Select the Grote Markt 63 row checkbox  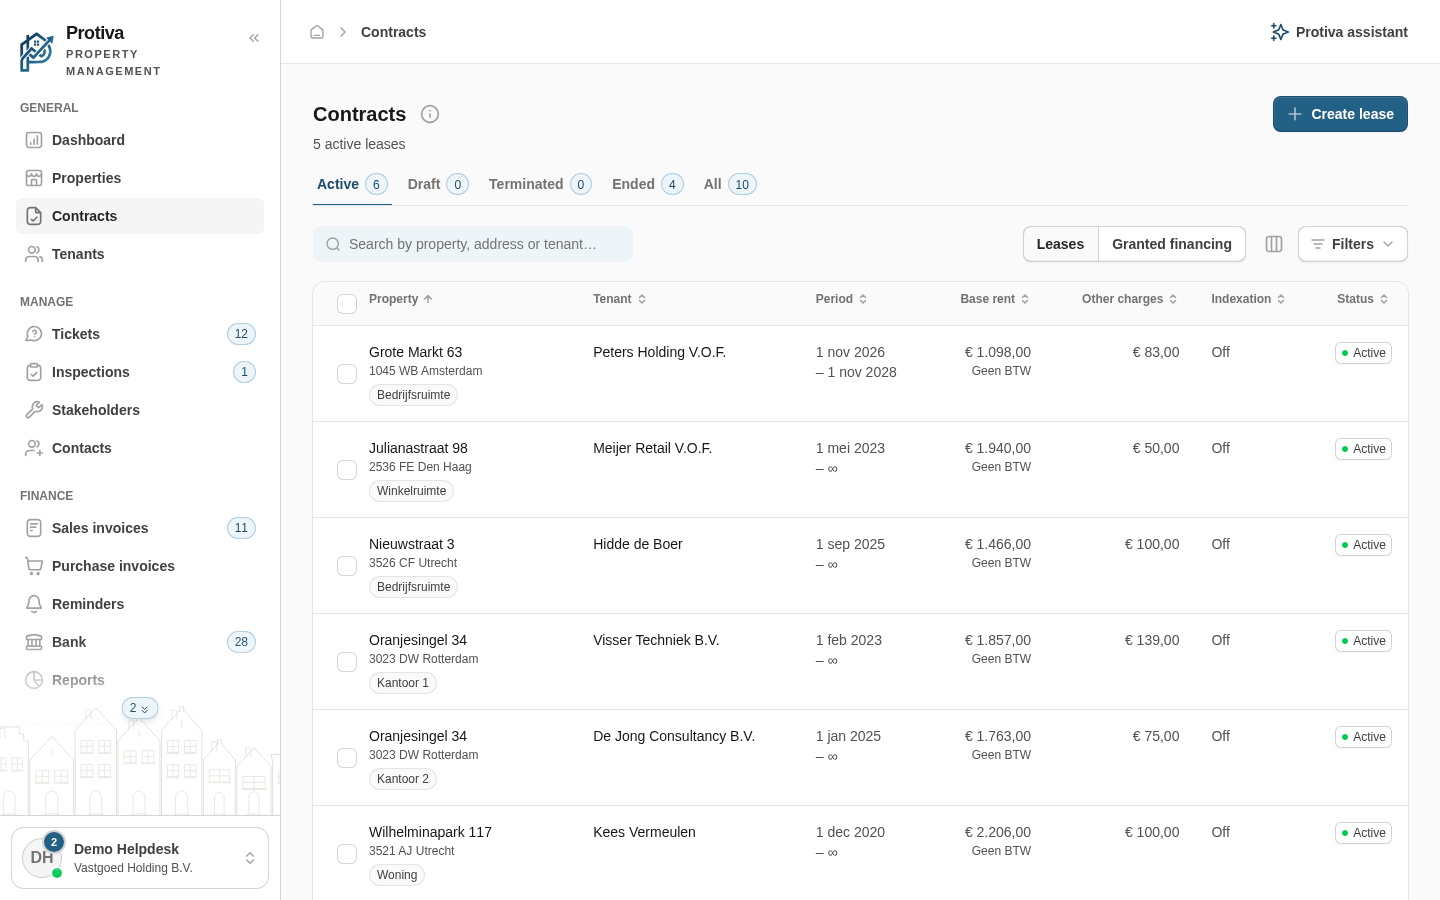[347, 374]
